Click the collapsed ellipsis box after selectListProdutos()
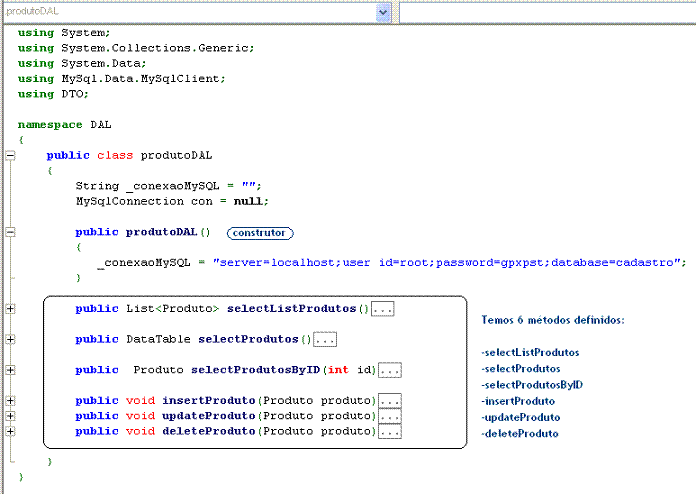 (383, 309)
